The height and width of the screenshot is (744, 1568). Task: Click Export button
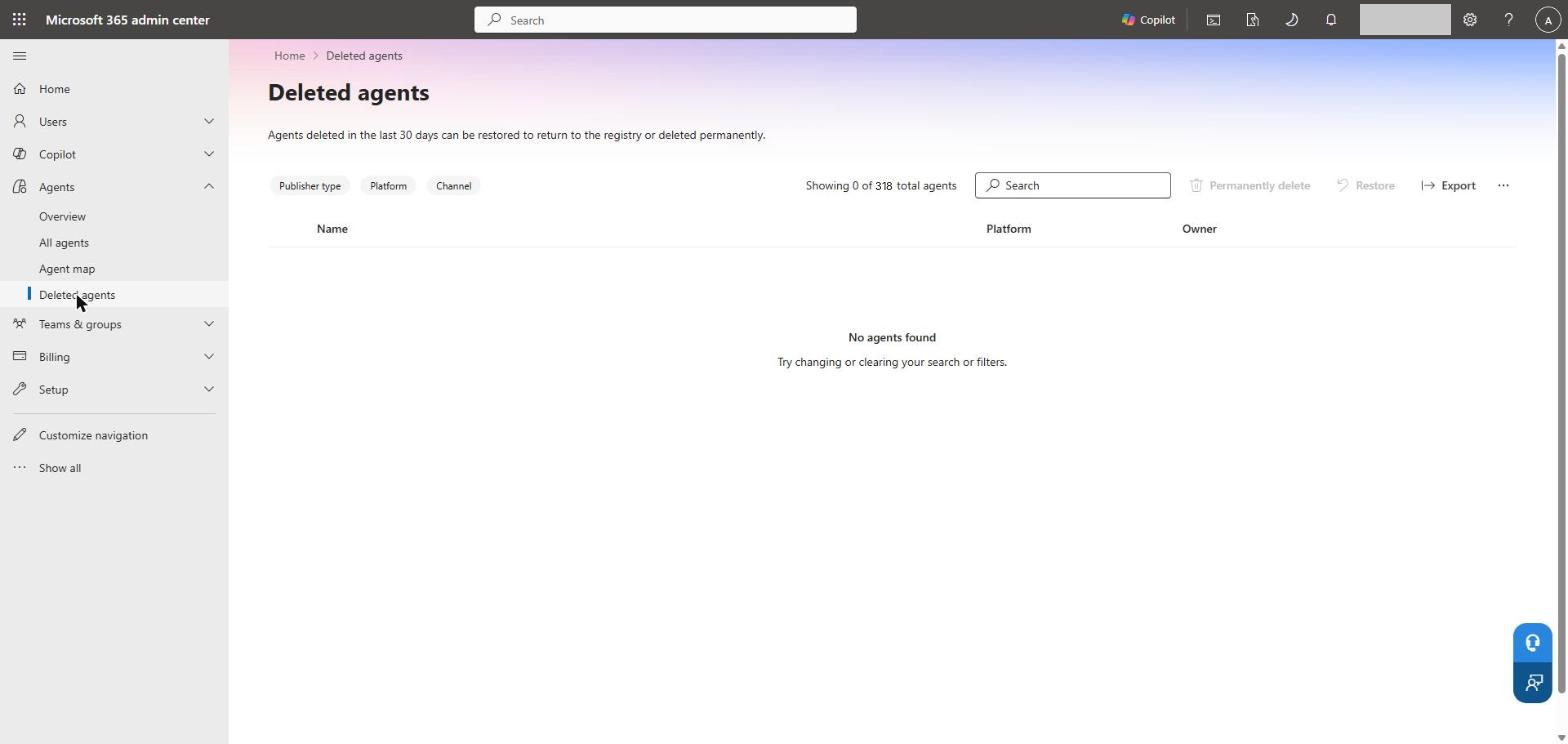(1448, 186)
